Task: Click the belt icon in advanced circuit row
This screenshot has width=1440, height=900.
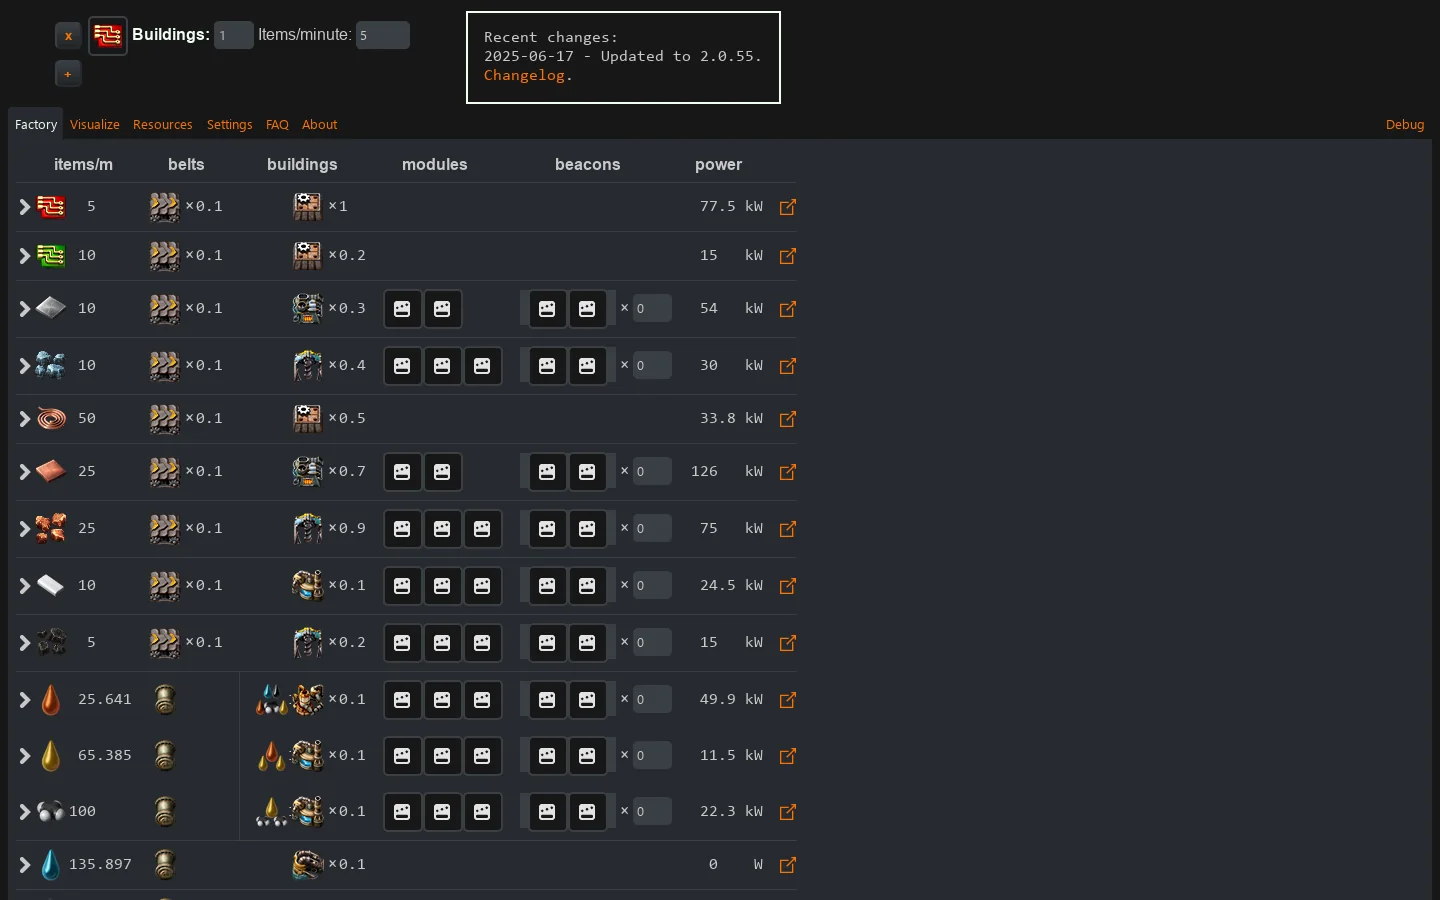Action: coord(165,206)
